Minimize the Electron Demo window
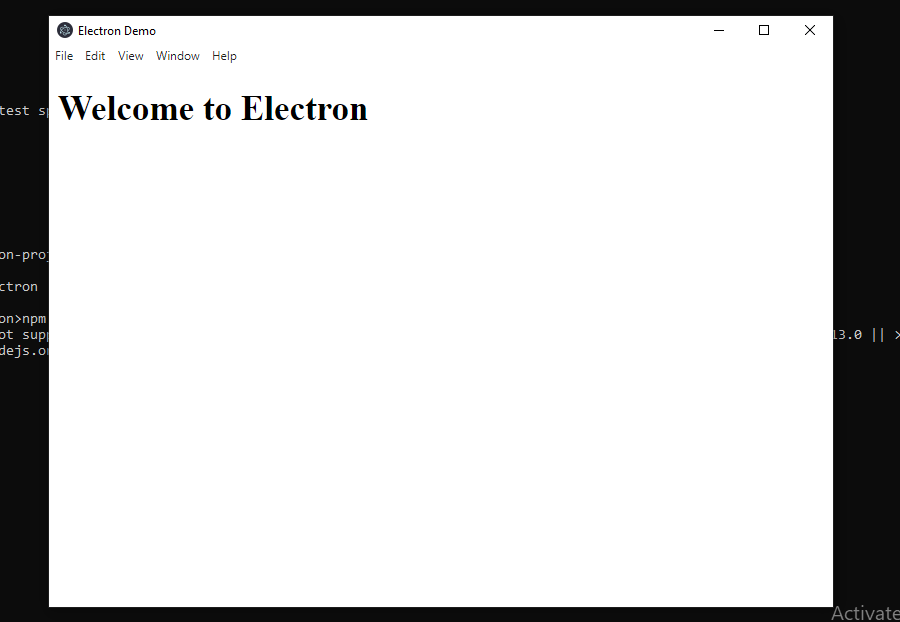The height and width of the screenshot is (622, 900). pyautogui.click(x=719, y=30)
